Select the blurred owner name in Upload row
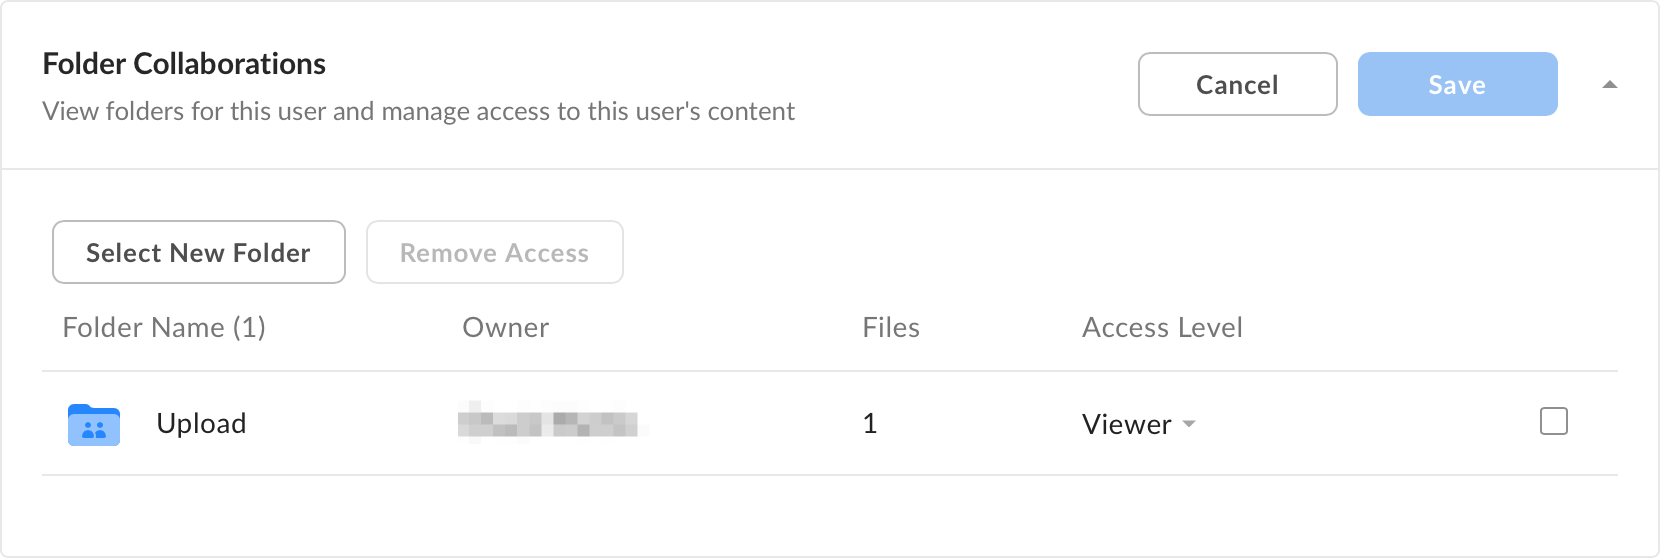The width and height of the screenshot is (1660, 558). click(x=548, y=423)
